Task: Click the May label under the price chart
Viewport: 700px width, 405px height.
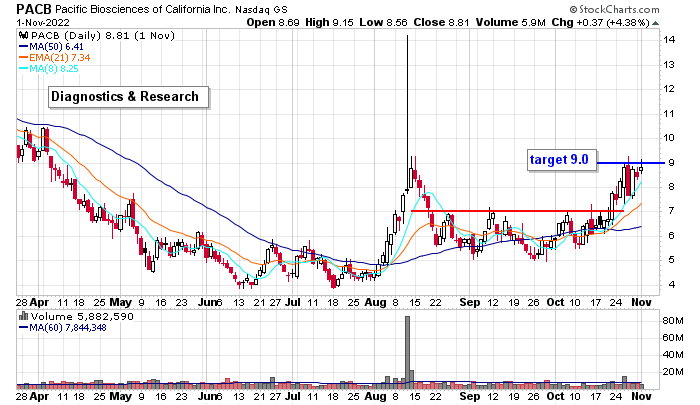Action: point(121,302)
